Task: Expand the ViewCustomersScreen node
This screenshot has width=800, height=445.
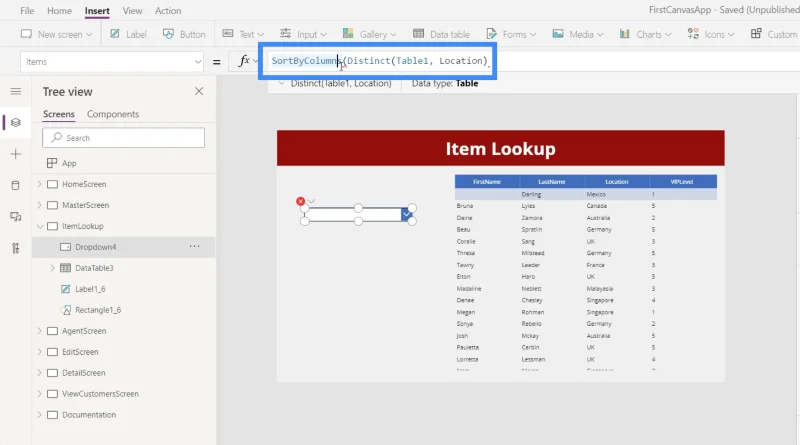Action: click(39, 393)
